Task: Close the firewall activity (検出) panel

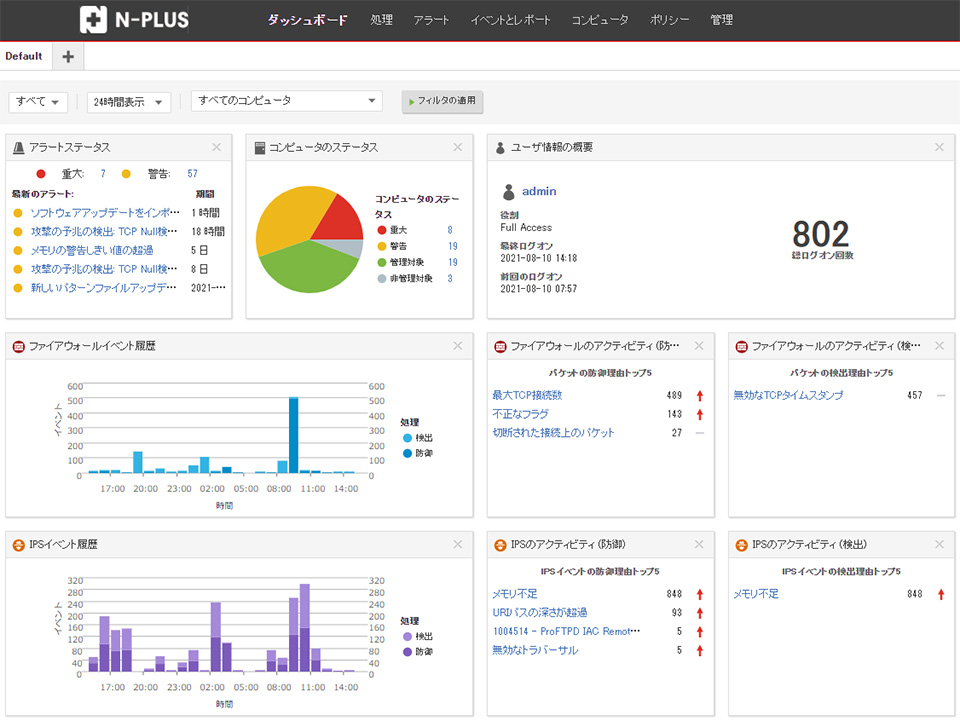Action: point(939,346)
